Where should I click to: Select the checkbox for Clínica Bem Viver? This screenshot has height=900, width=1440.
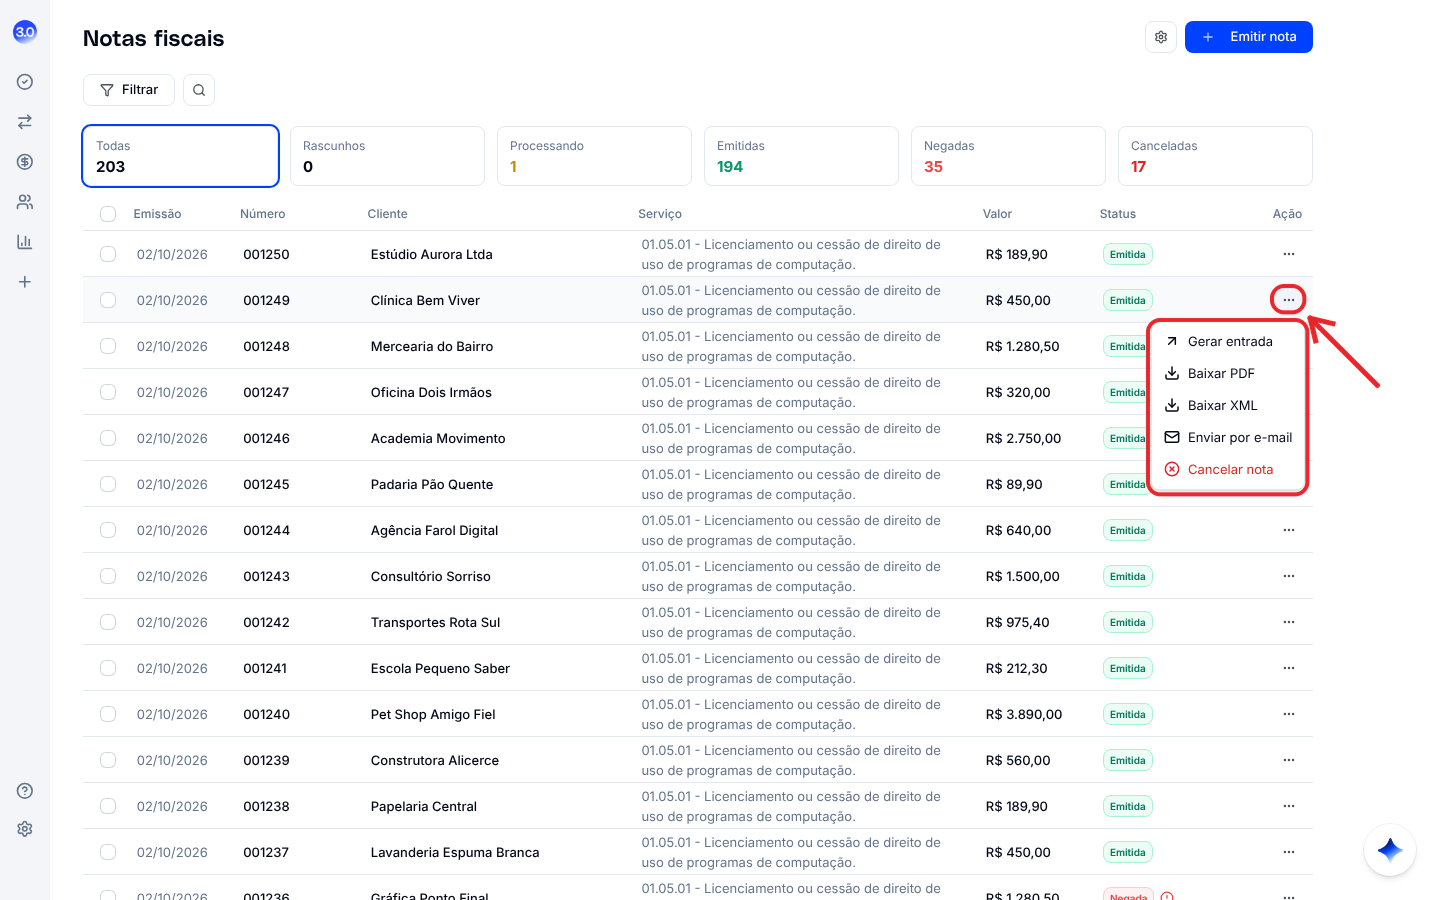click(x=108, y=300)
